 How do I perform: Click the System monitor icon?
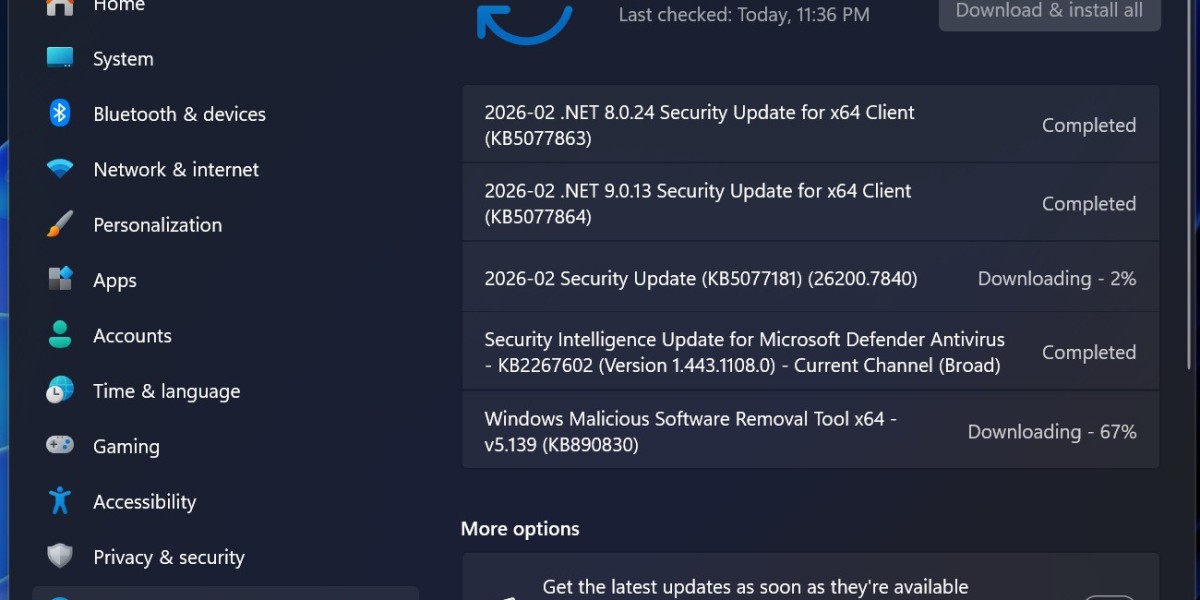pos(60,58)
